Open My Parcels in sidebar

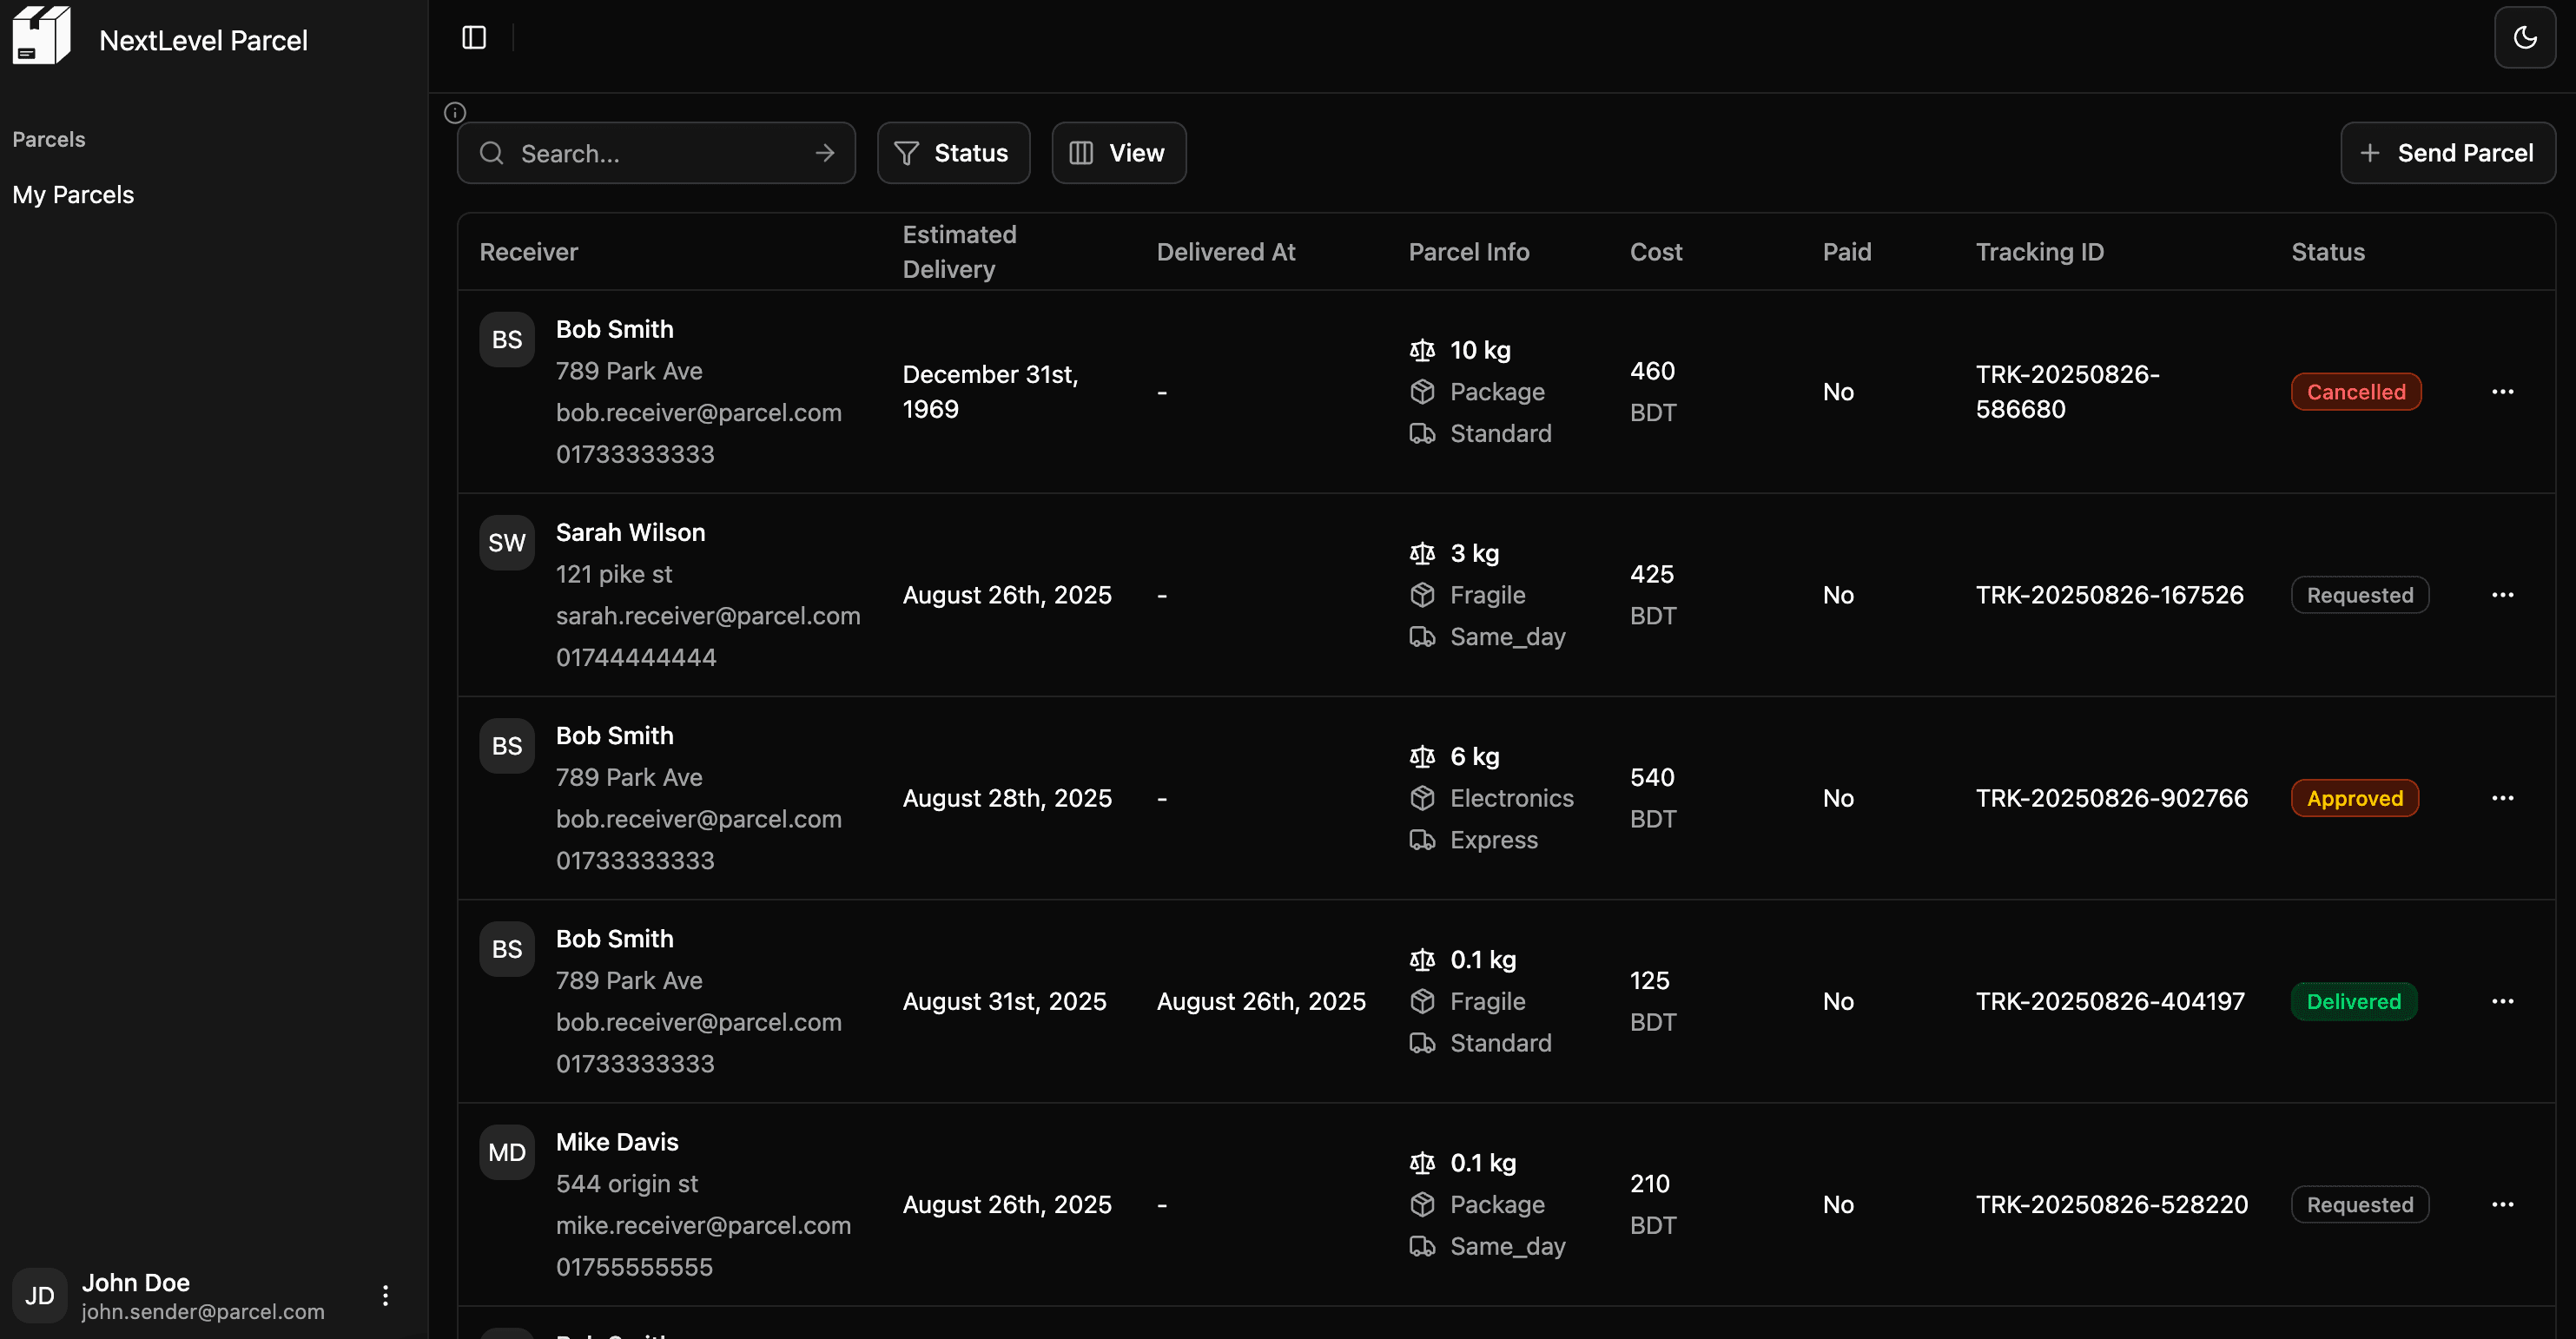click(73, 195)
